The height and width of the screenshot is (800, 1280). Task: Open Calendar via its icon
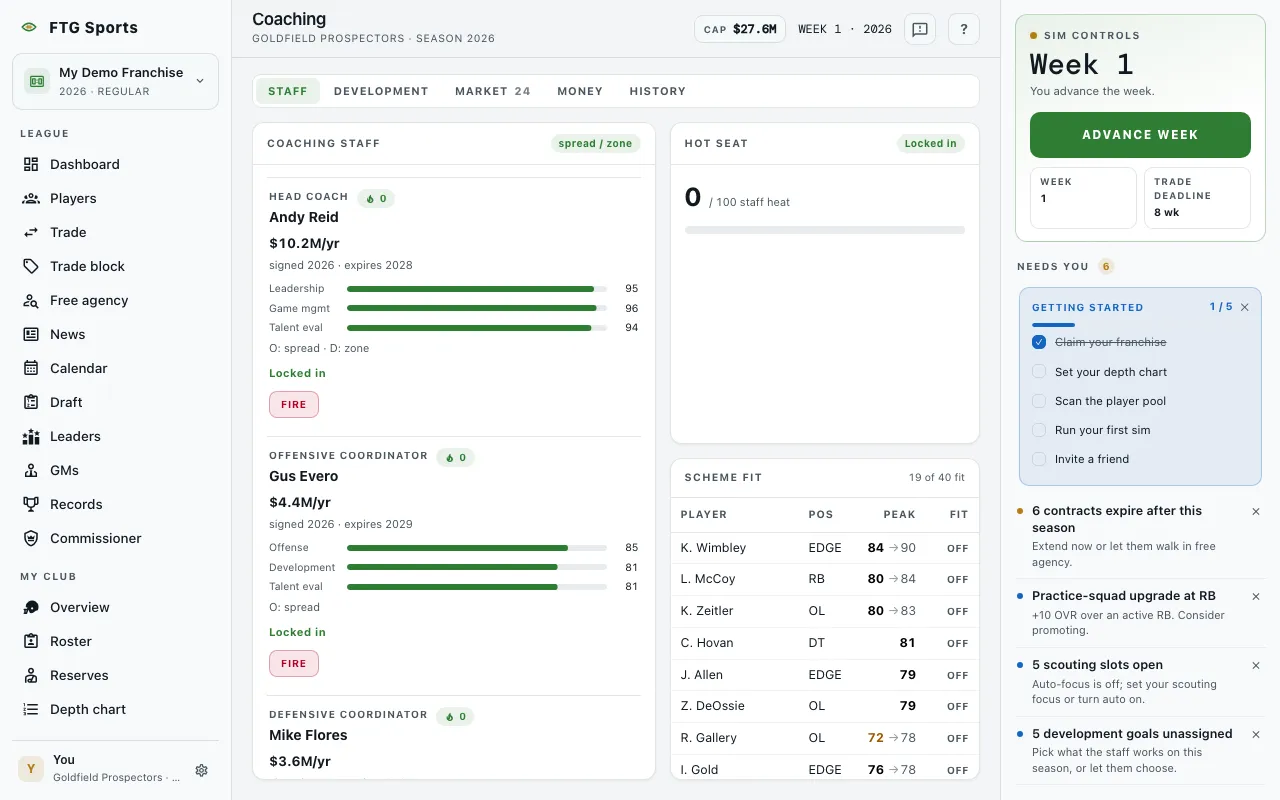(x=31, y=368)
